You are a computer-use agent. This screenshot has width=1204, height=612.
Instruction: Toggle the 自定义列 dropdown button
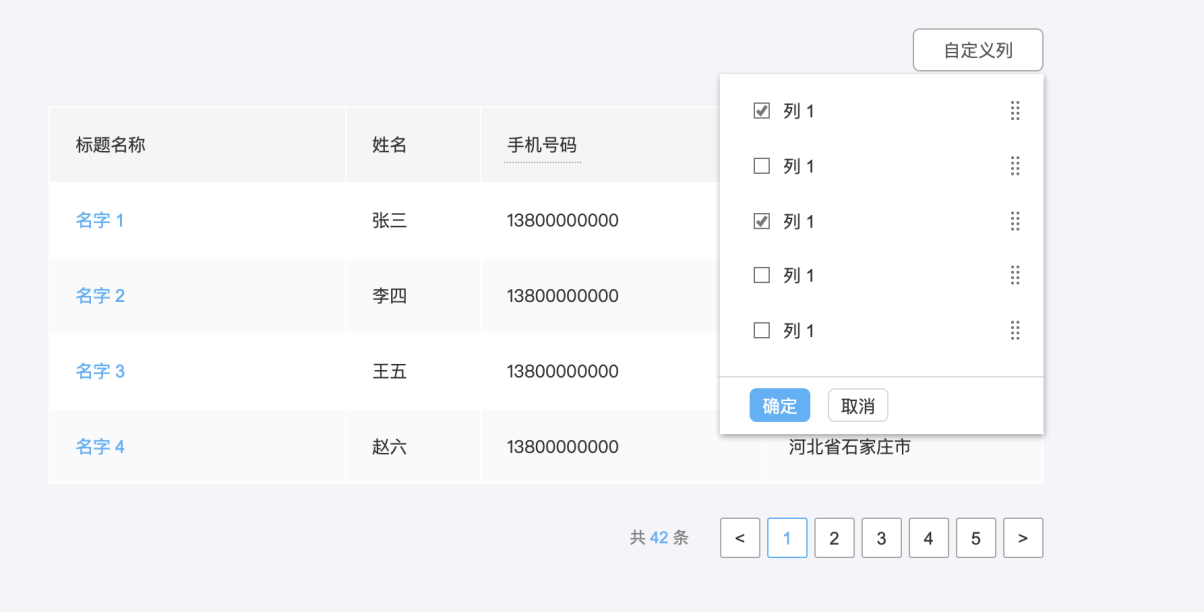[977, 50]
